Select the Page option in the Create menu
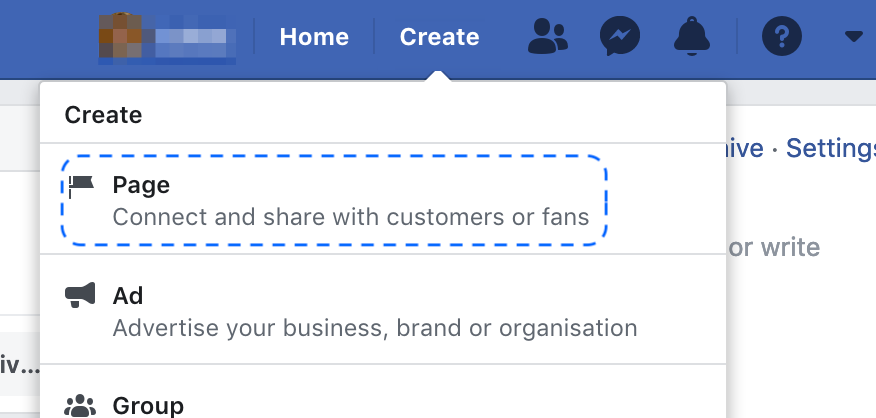Image resolution: width=876 pixels, height=418 pixels. click(x=334, y=200)
